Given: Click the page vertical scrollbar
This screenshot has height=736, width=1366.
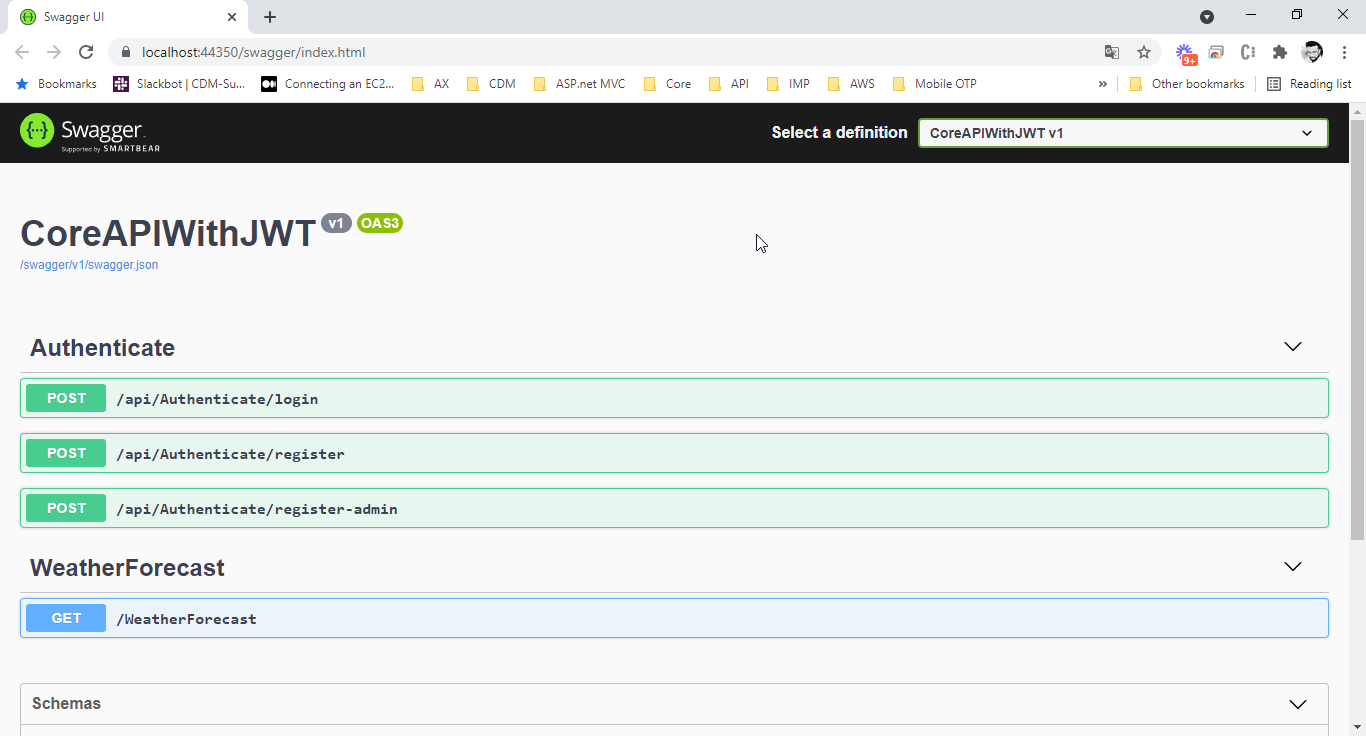Looking at the screenshot, I should [x=1357, y=331].
